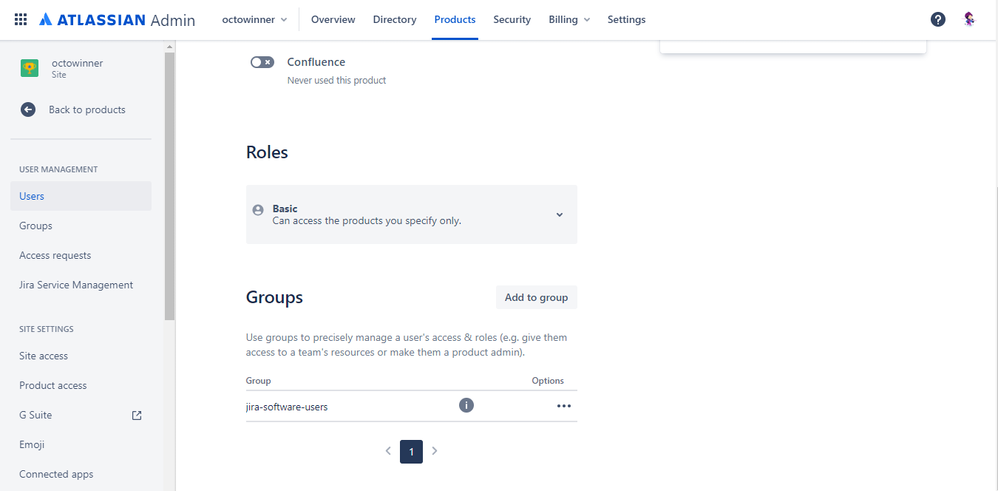This screenshot has height=491, width=998.
Task: Click 'Never used this product' text
Action: pos(336,81)
